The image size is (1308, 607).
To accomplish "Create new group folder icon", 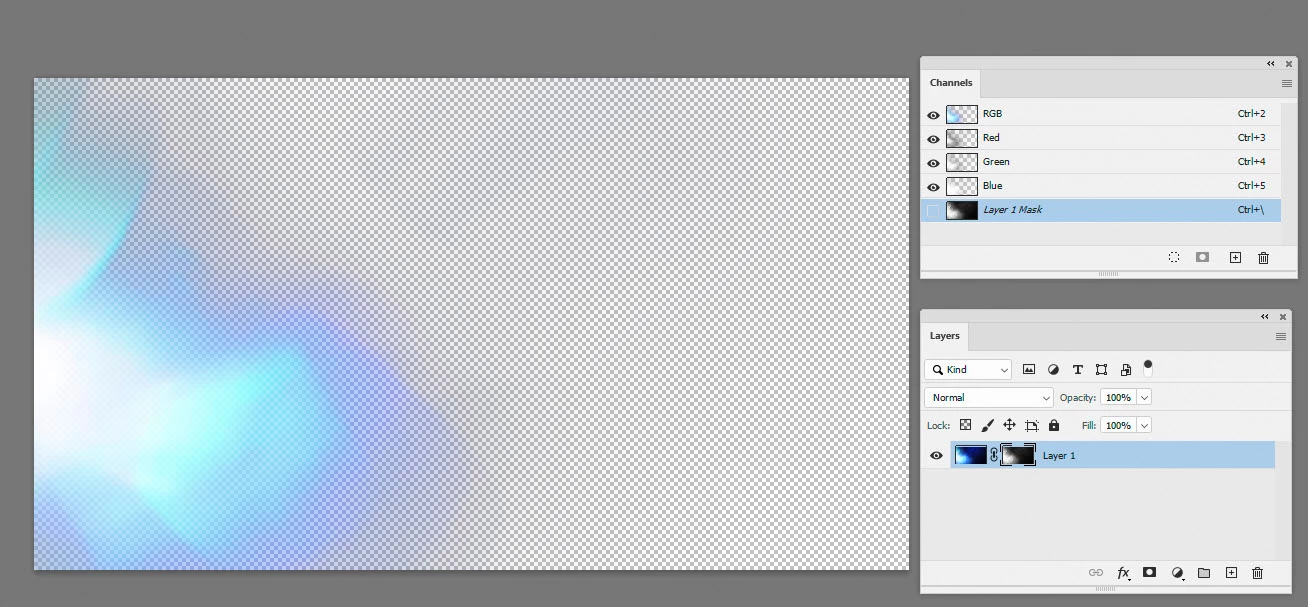I will 1204,573.
